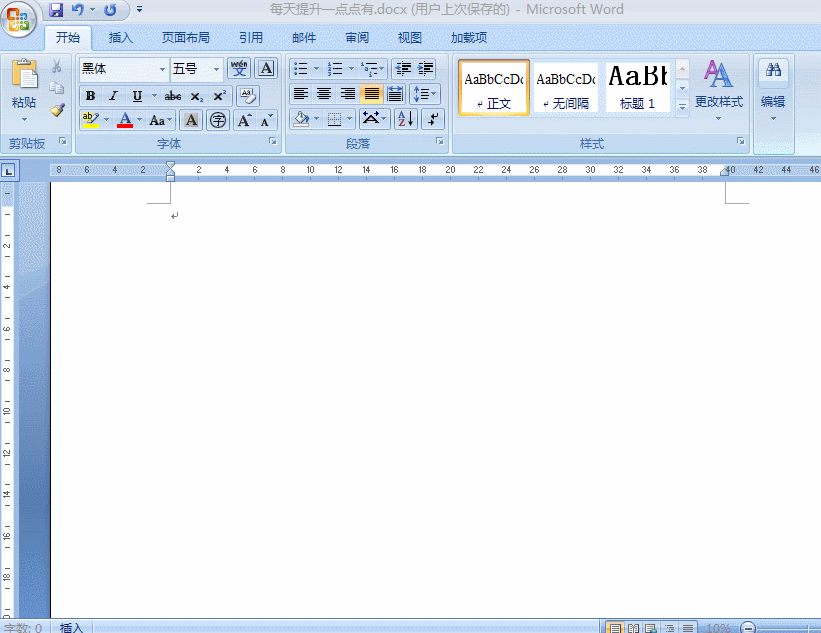The width and height of the screenshot is (821, 633).
Task: Switch to the 页面布局 tab
Action: pyautogui.click(x=185, y=38)
